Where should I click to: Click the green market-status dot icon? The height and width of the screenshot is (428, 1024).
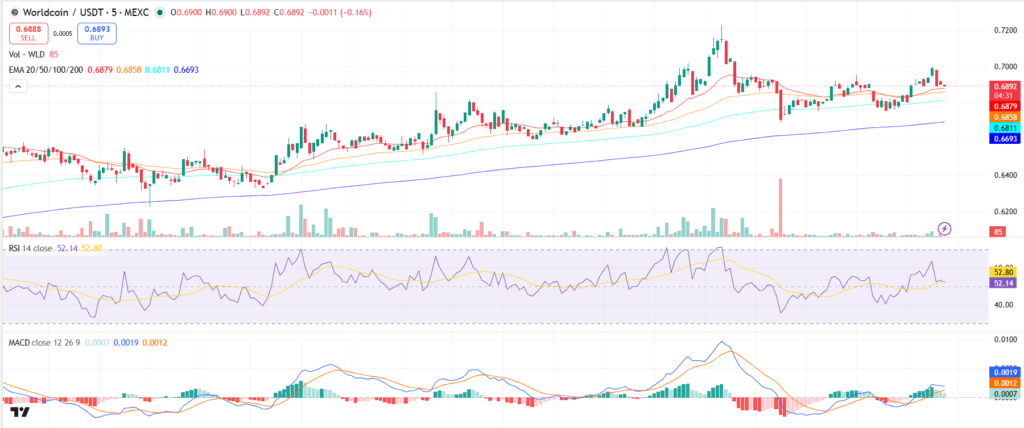point(159,12)
